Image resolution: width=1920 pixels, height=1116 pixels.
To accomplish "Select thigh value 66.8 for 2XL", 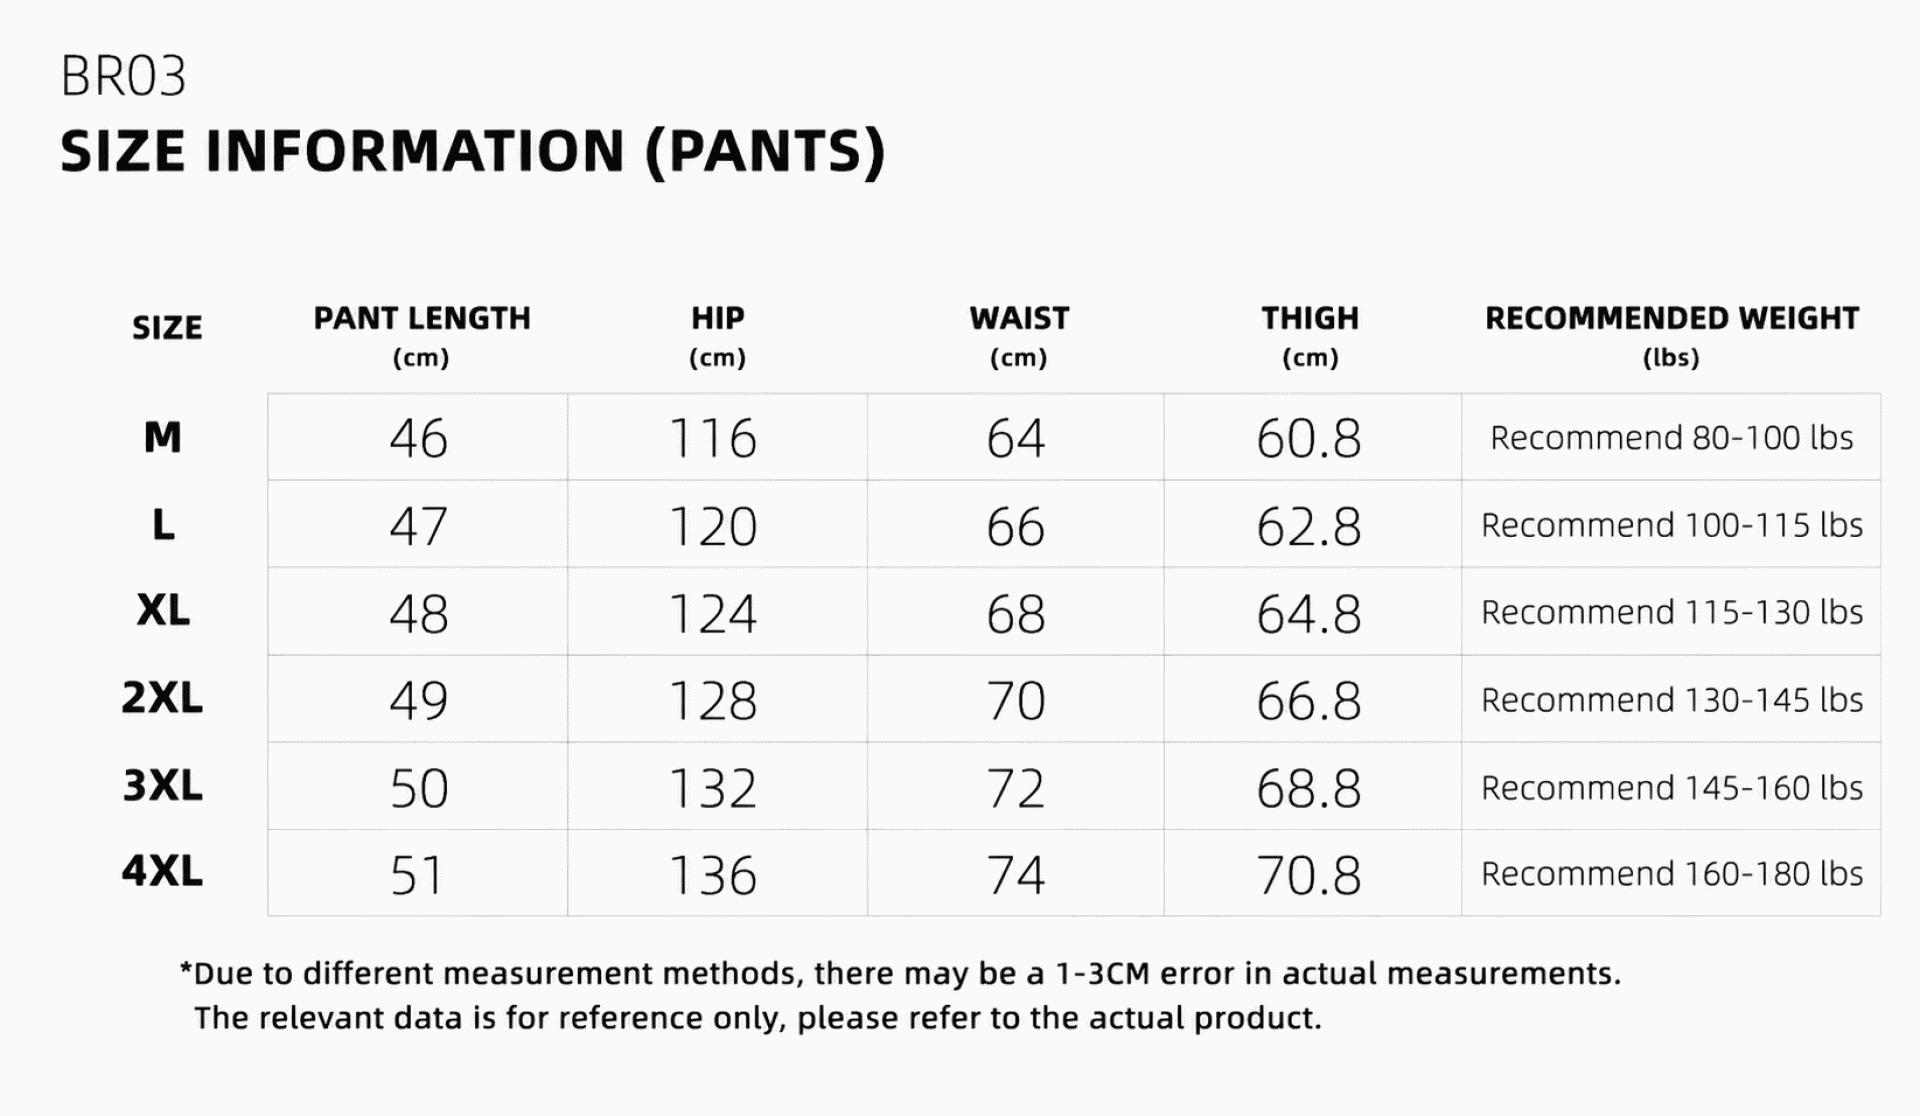I will [x=1309, y=700].
